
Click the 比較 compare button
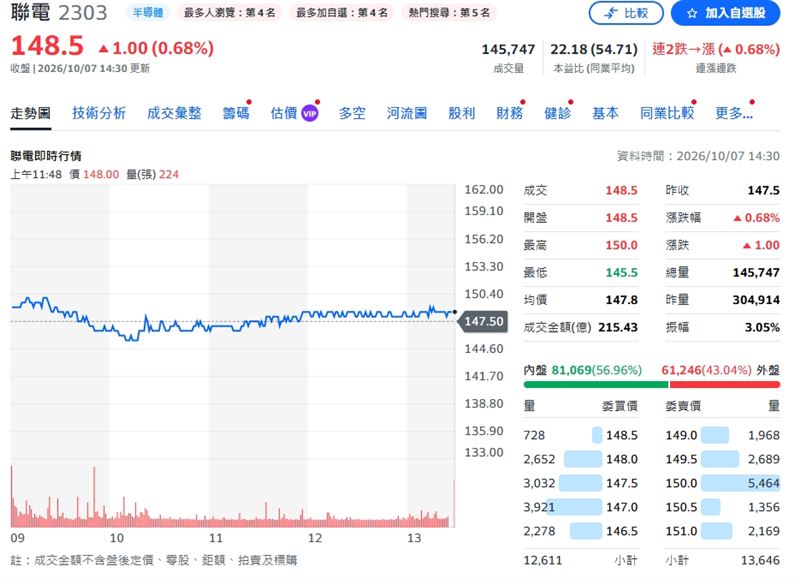pyautogui.click(x=626, y=13)
